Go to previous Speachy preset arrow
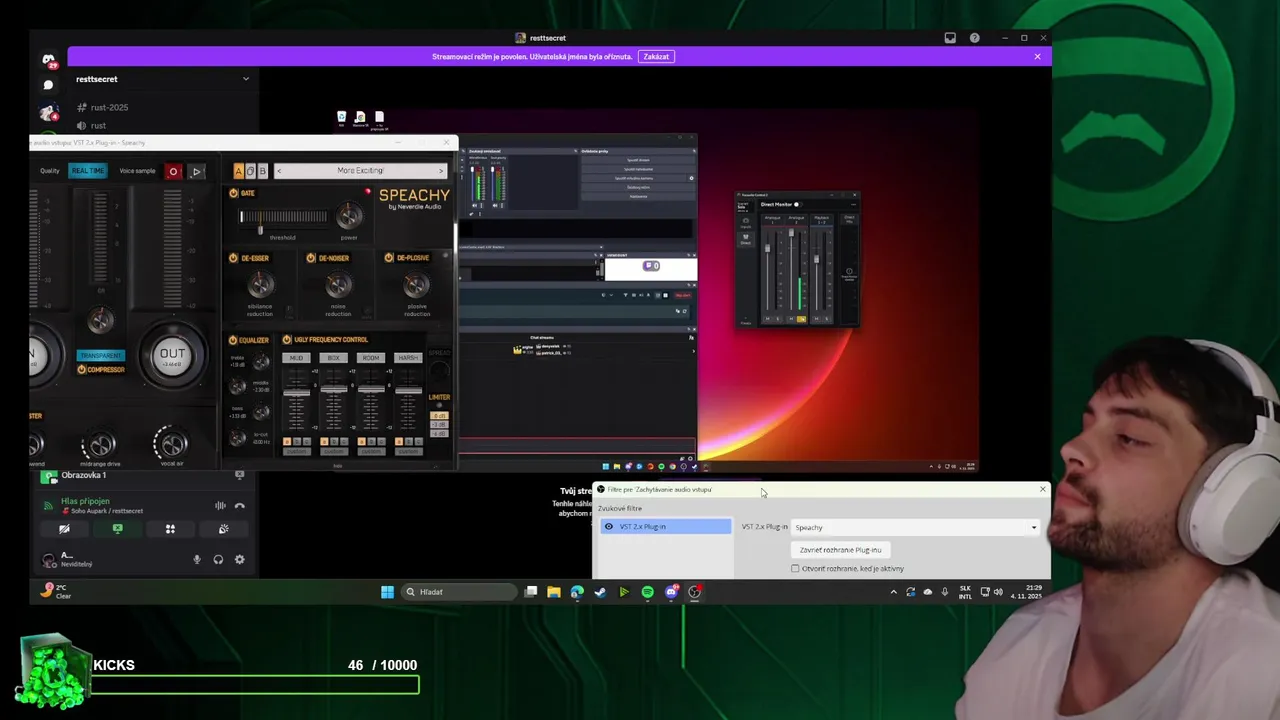Screen dimensions: 1280x720 (x=279, y=171)
